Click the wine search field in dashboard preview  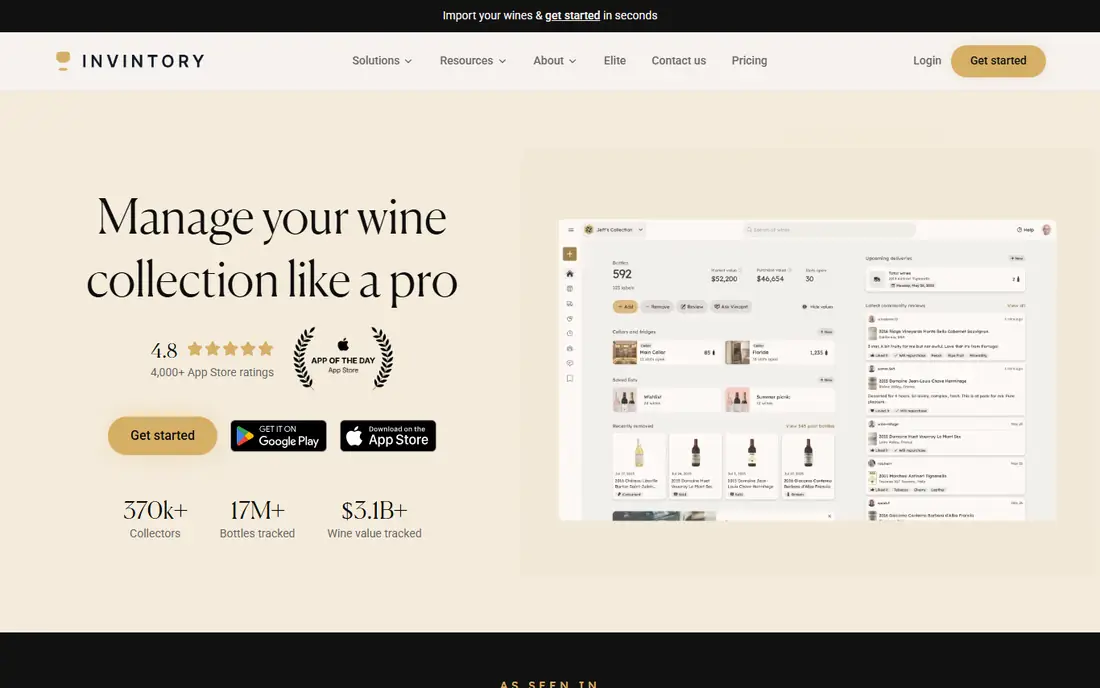point(829,230)
